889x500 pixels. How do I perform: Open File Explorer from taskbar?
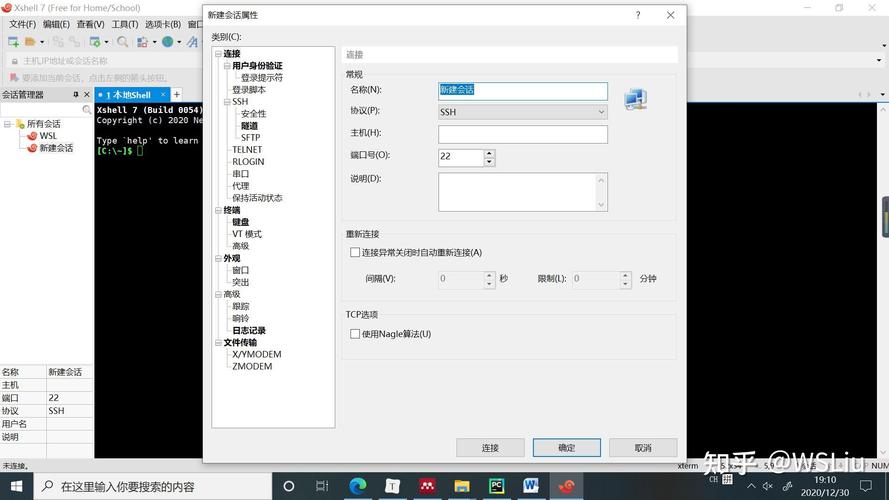[462, 486]
